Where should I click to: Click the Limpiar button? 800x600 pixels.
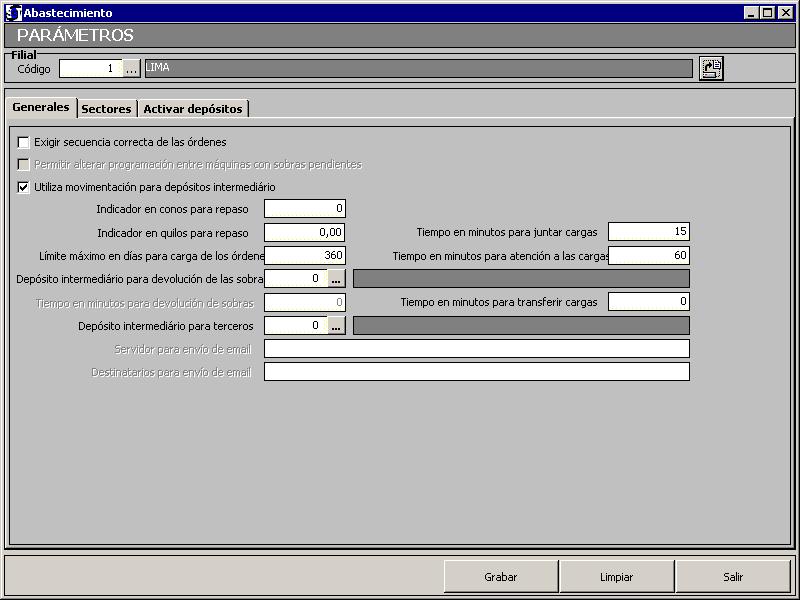click(616, 577)
